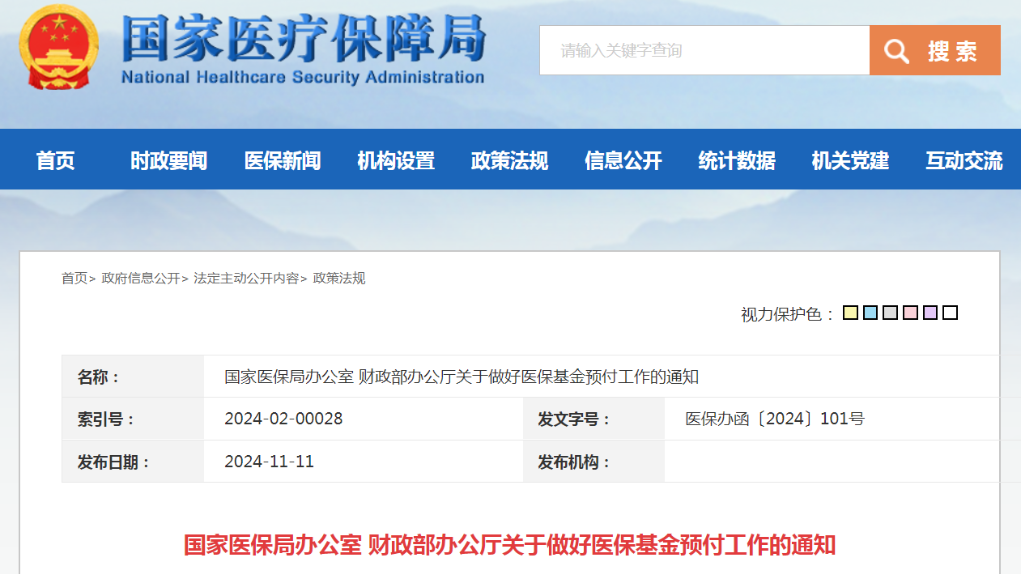The image size is (1021, 574).
Task: Click the 发文字号 label cell
Action: click(x=593, y=419)
